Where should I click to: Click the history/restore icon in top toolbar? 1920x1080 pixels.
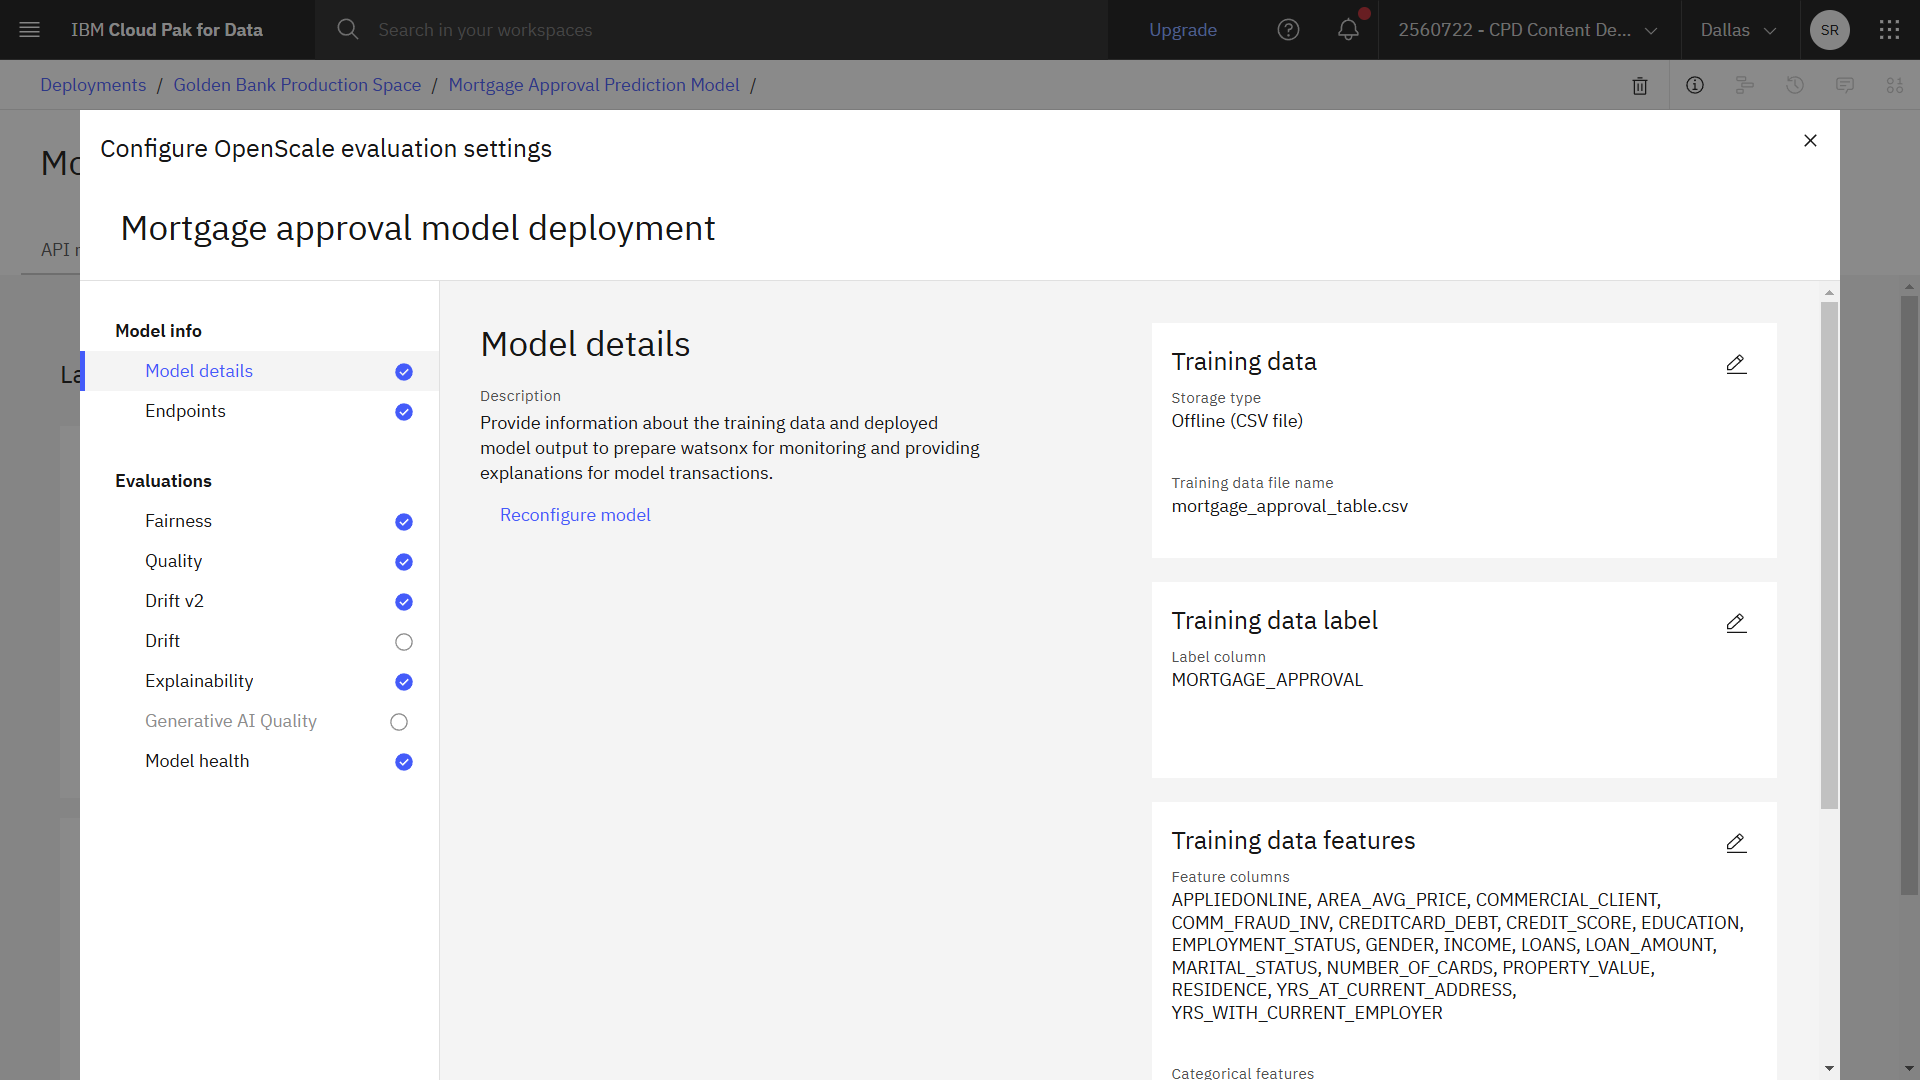click(1796, 84)
